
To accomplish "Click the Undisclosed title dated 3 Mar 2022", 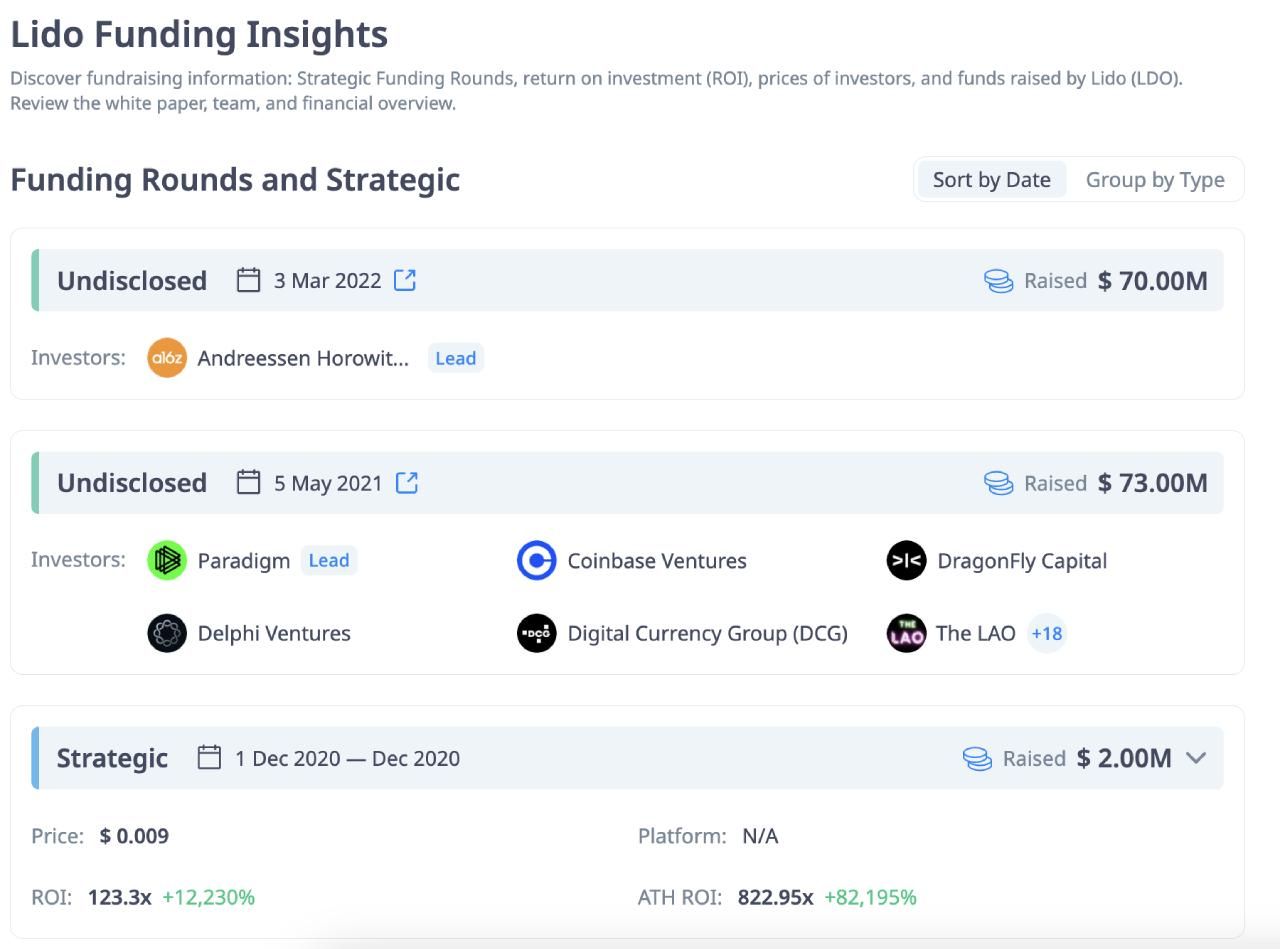I will pos(132,281).
